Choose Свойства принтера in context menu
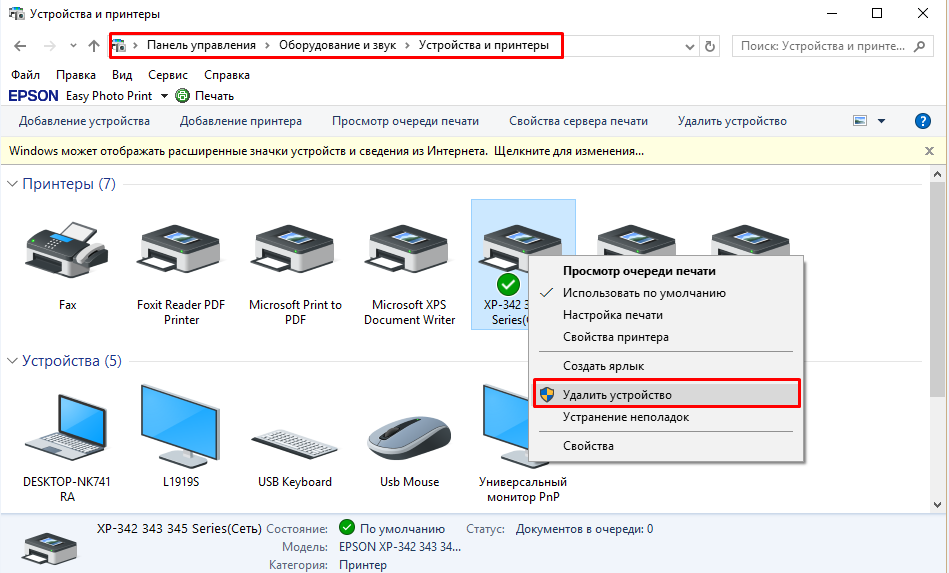 click(616, 337)
